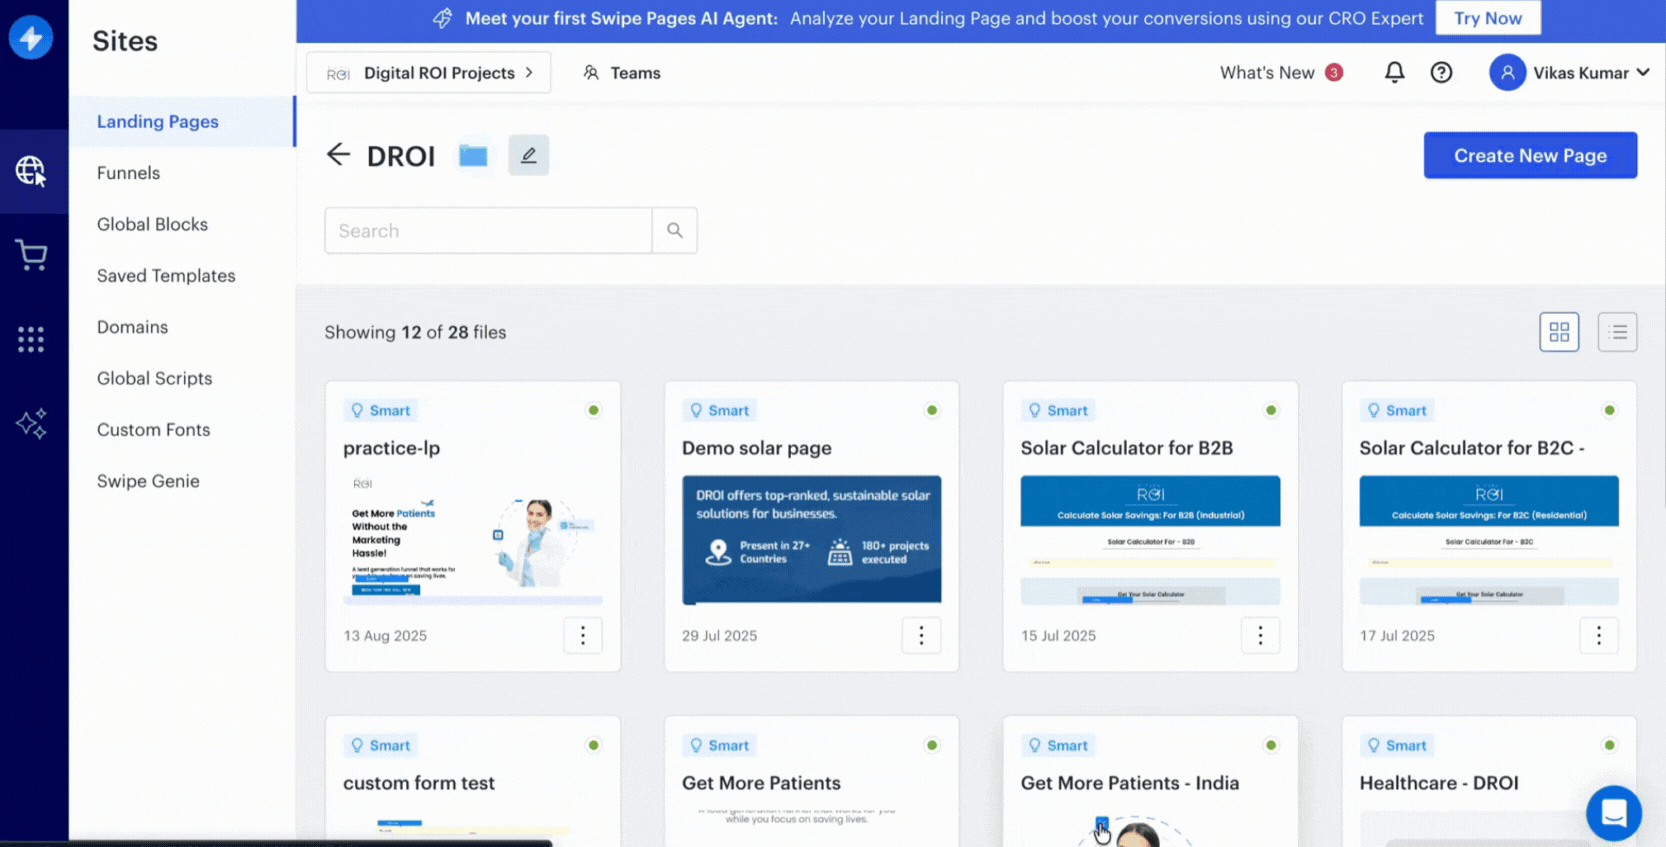Open Solar Calculator for B2C thumbnail
Screen dimensions: 1666x847
[1489, 540]
